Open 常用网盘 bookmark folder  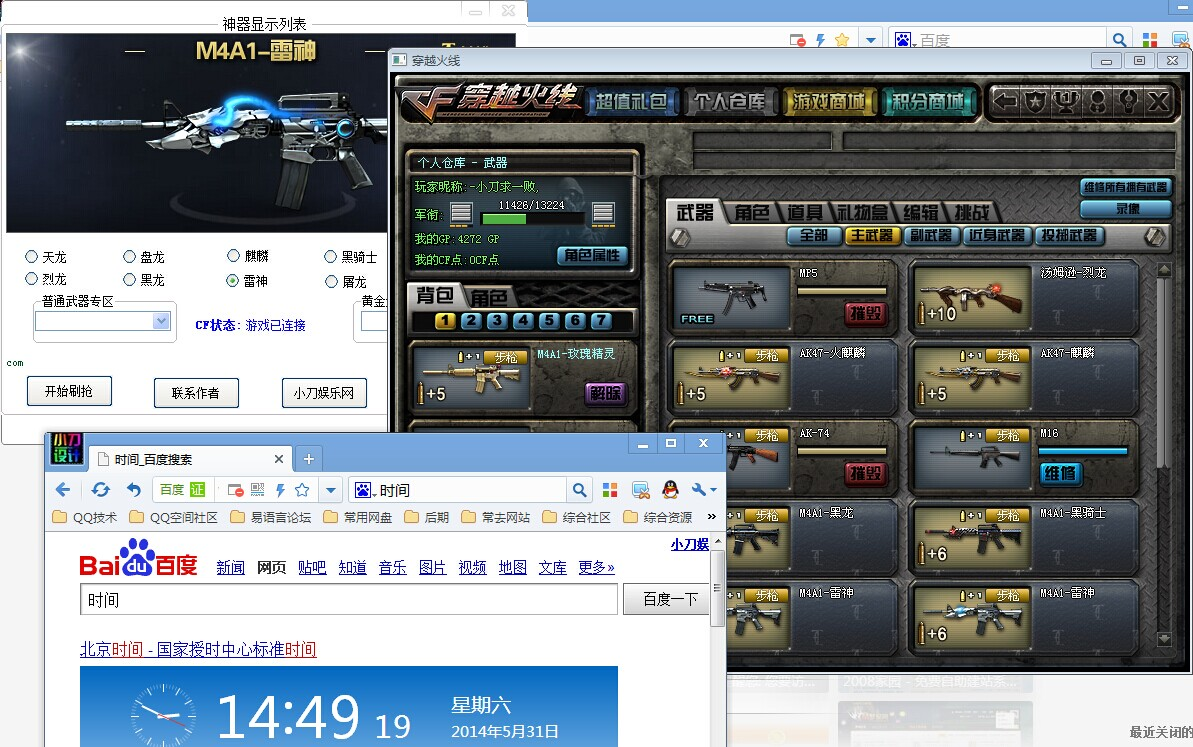coord(358,517)
